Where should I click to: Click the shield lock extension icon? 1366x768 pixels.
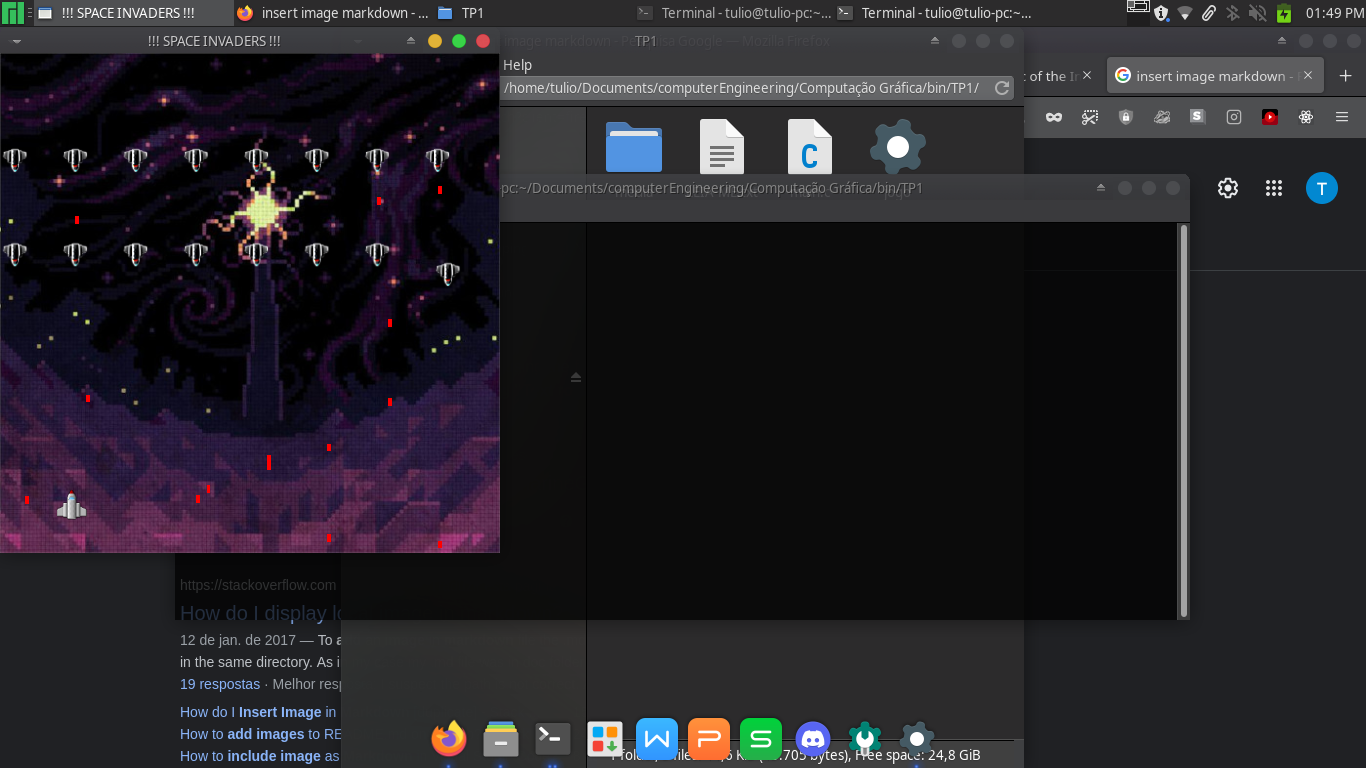1126,117
